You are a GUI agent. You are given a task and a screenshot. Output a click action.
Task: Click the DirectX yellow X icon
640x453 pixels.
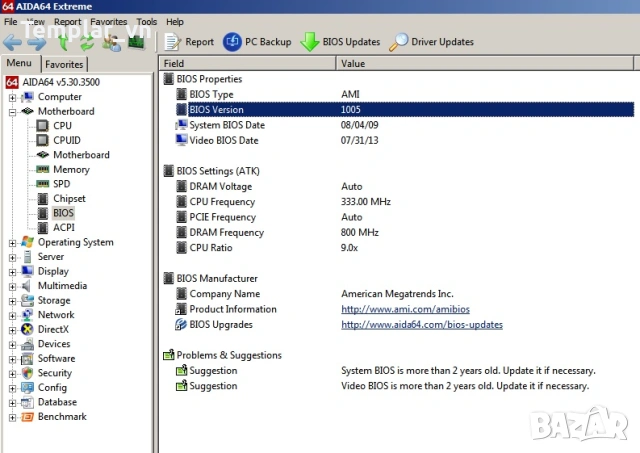point(28,329)
